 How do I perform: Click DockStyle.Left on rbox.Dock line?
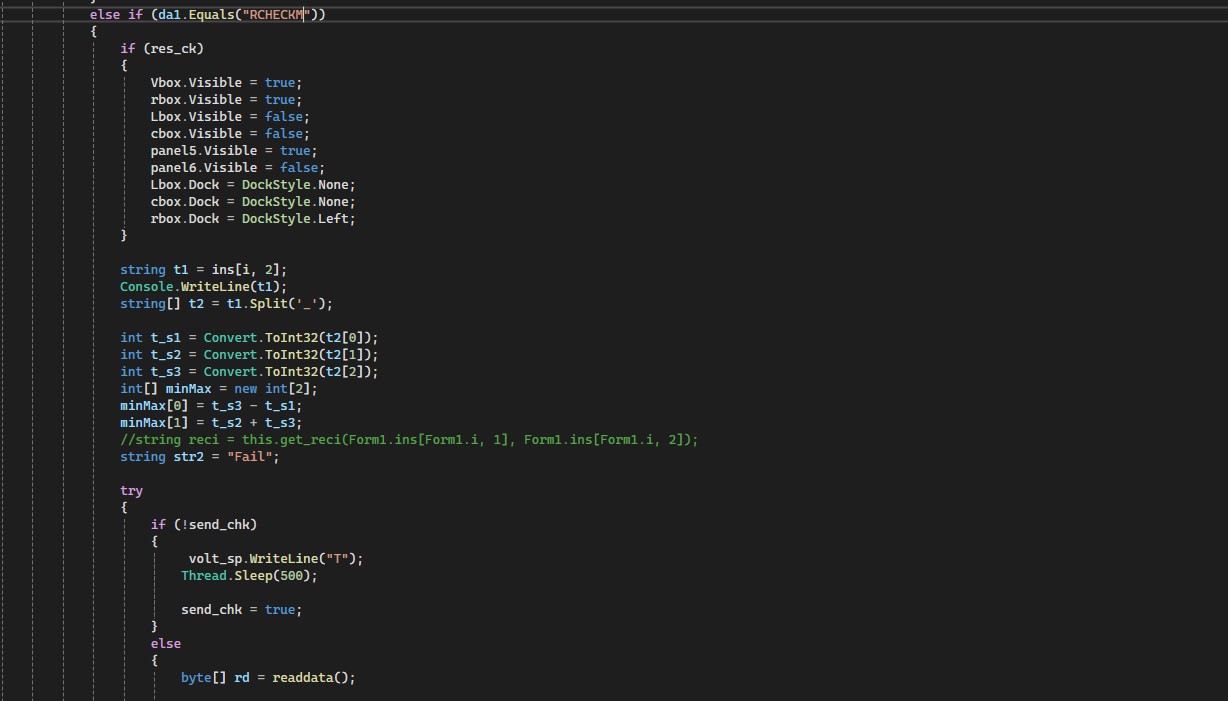point(298,218)
